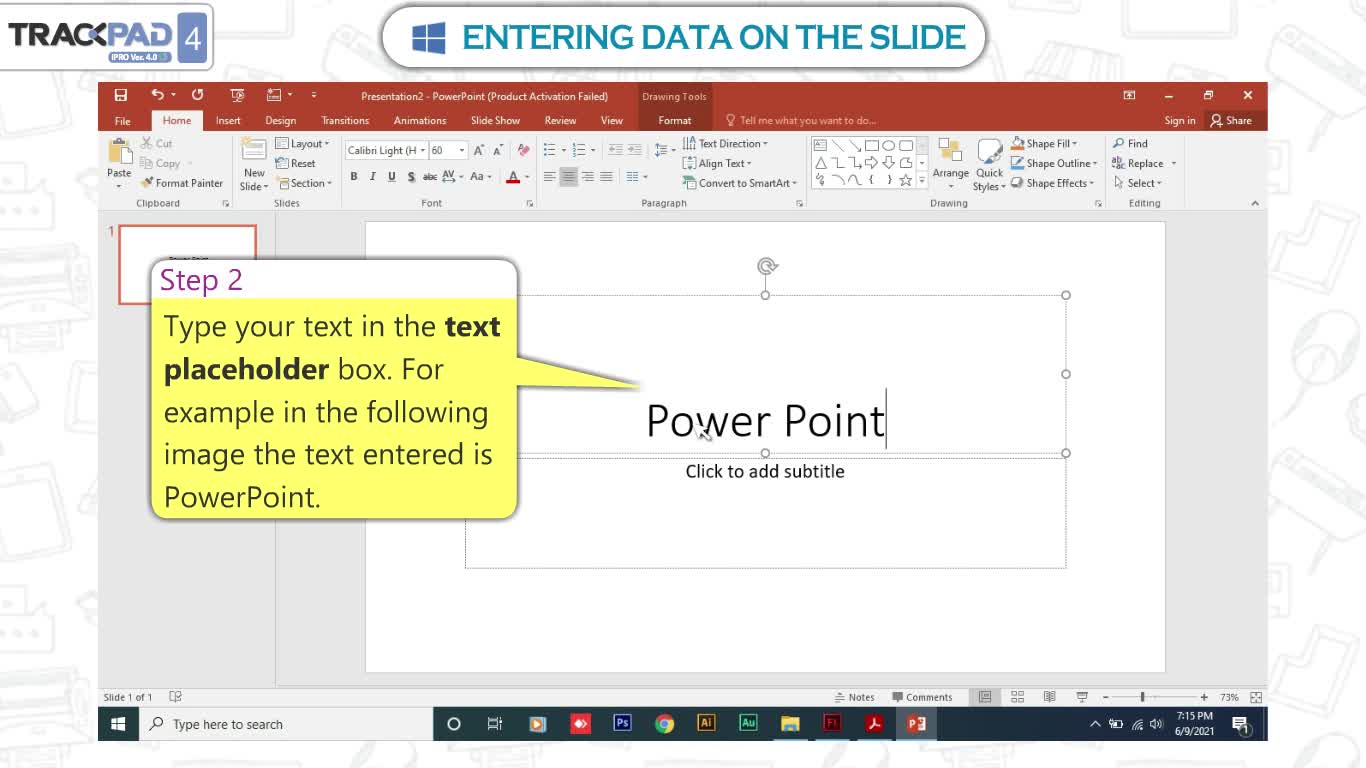Align text left
Screen dimensions: 1366x768
click(x=549, y=177)
